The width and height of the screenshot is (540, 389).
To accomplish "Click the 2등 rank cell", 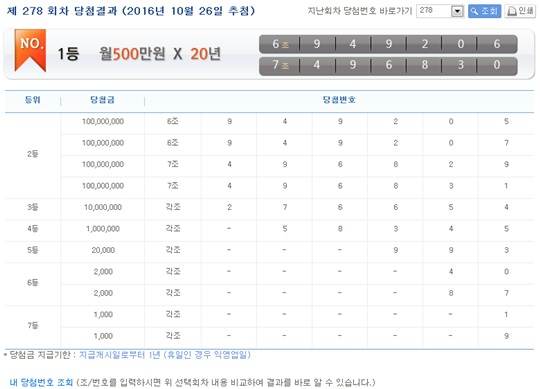I will (33, 154).
